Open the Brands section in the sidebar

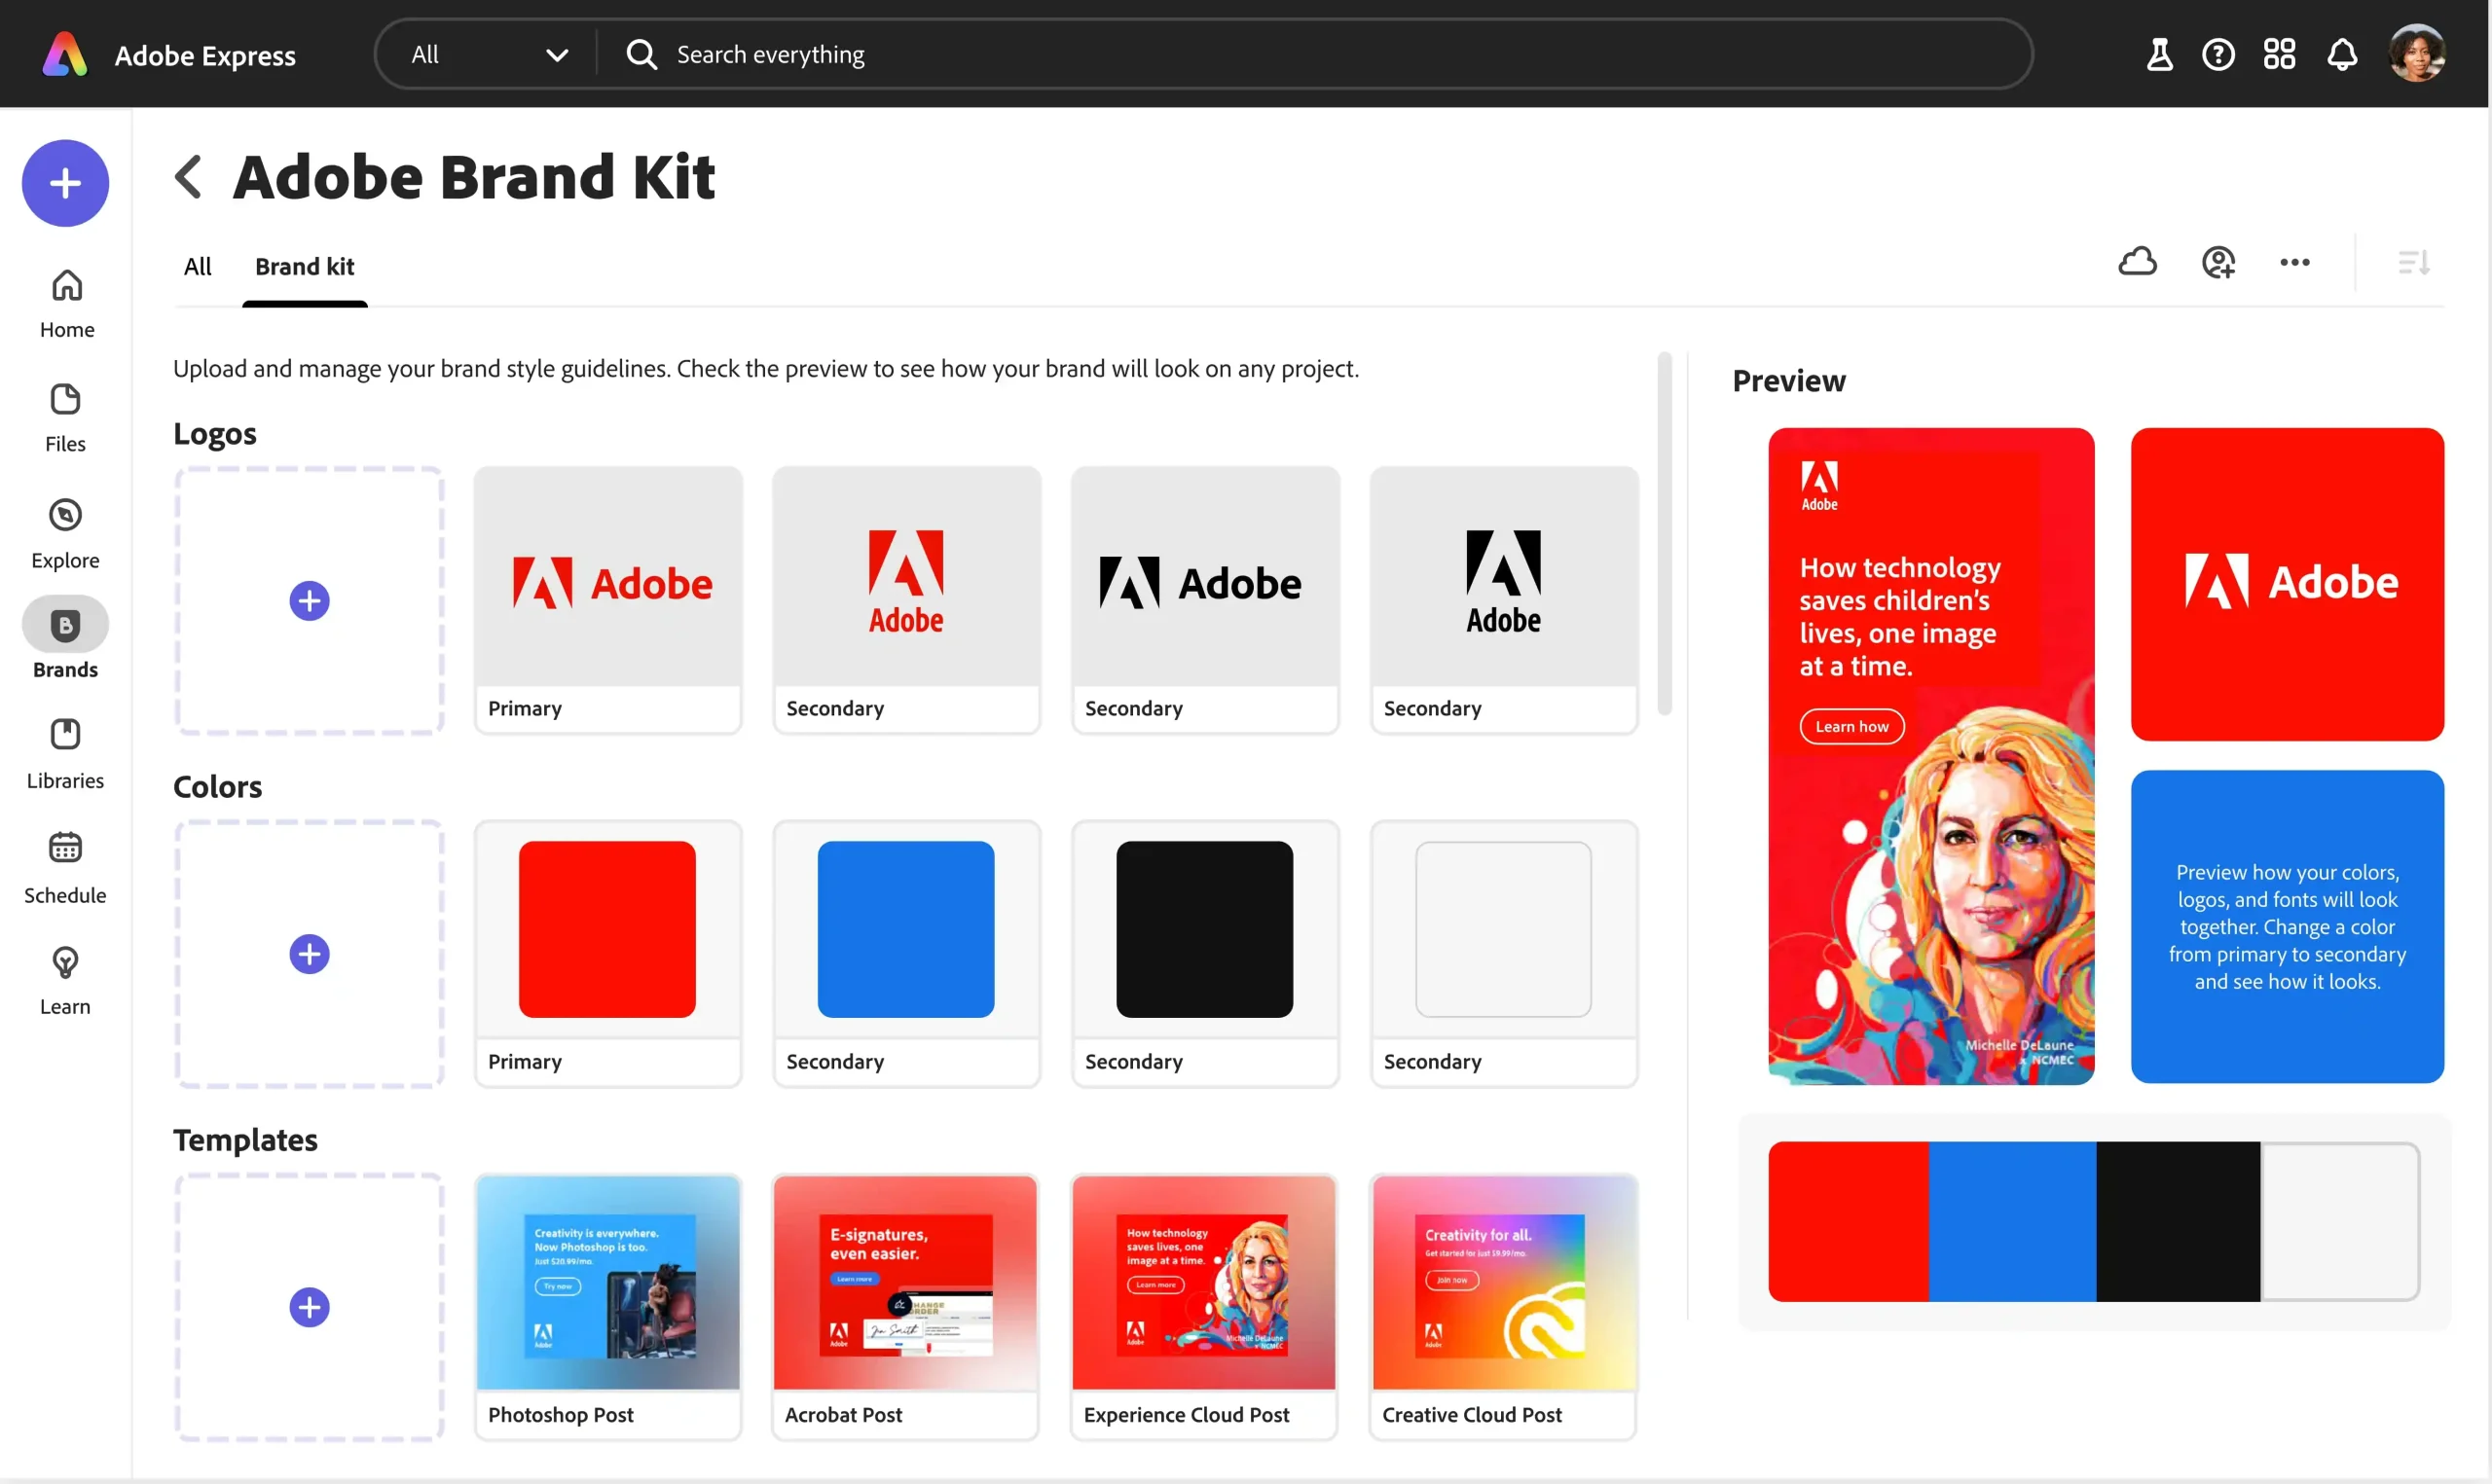[64, 640]
